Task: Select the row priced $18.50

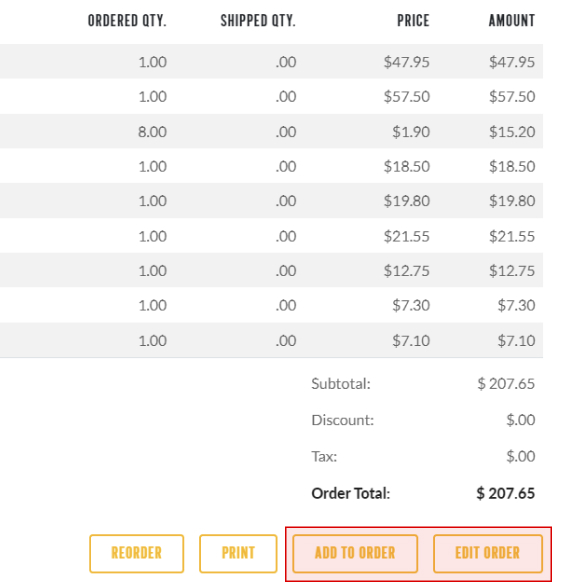Action: click(272, 166)
